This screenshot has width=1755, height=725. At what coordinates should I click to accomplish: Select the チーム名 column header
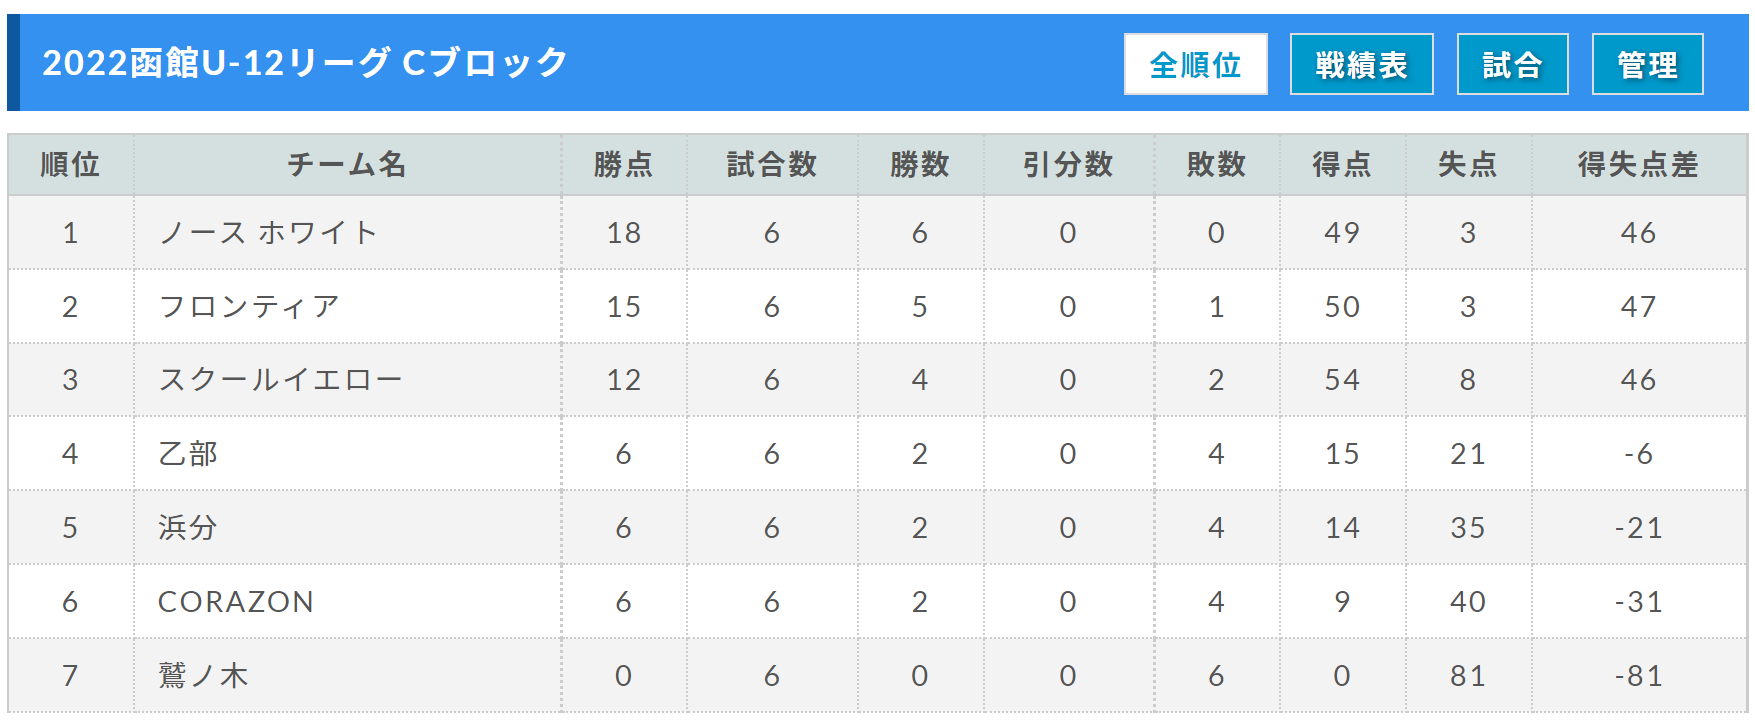[x=347, y=164]
